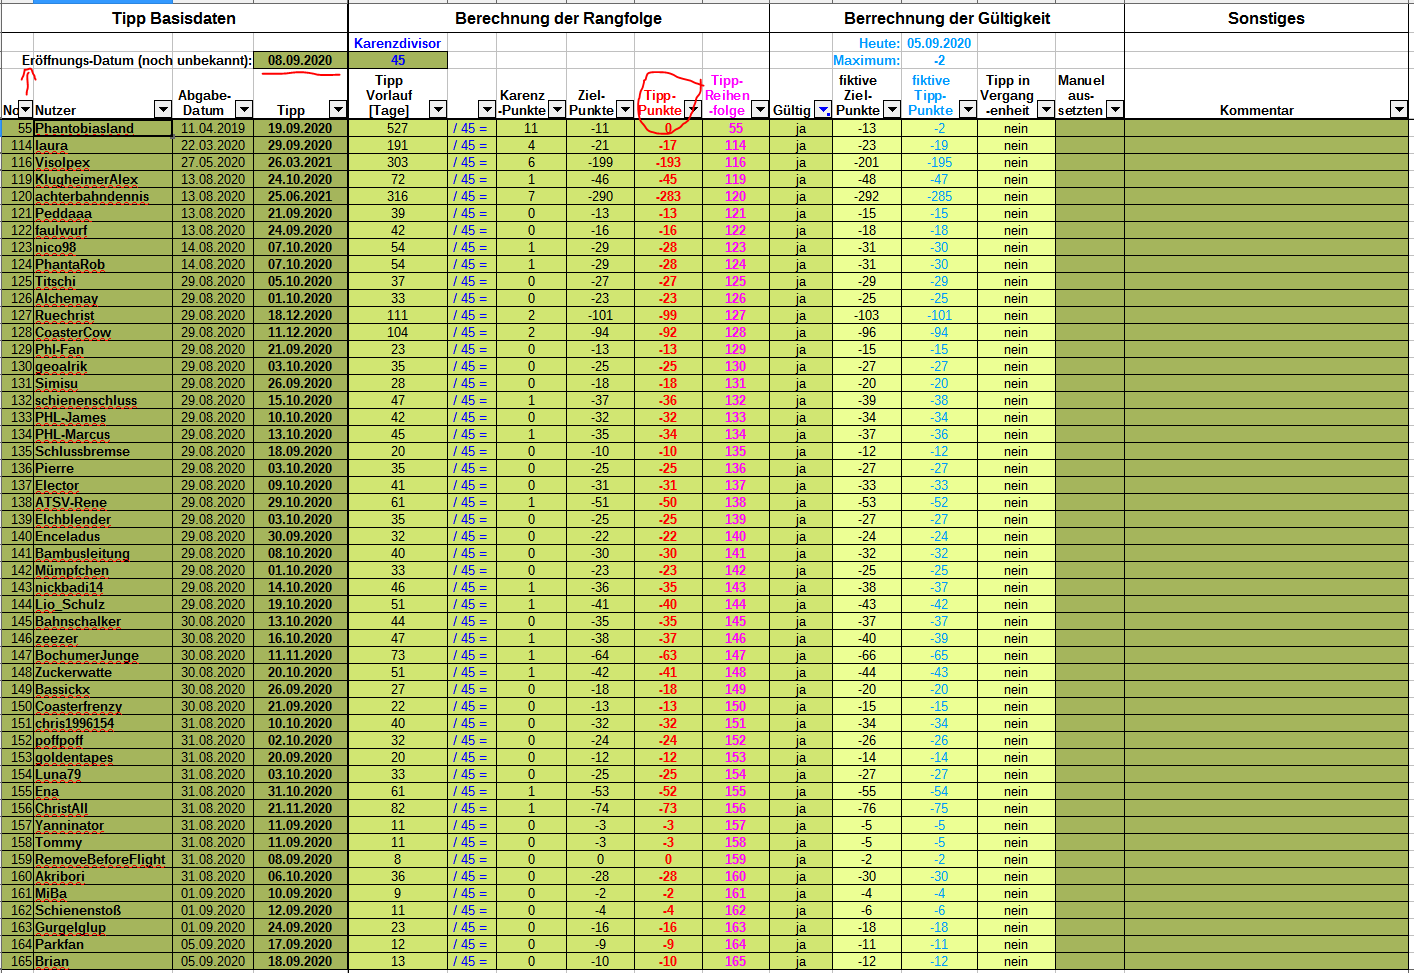Select the Heute date cell 05.09.2020
The width and height of the screenshot is (1414, 973).
pyautogui.click(x=939, y=43)
